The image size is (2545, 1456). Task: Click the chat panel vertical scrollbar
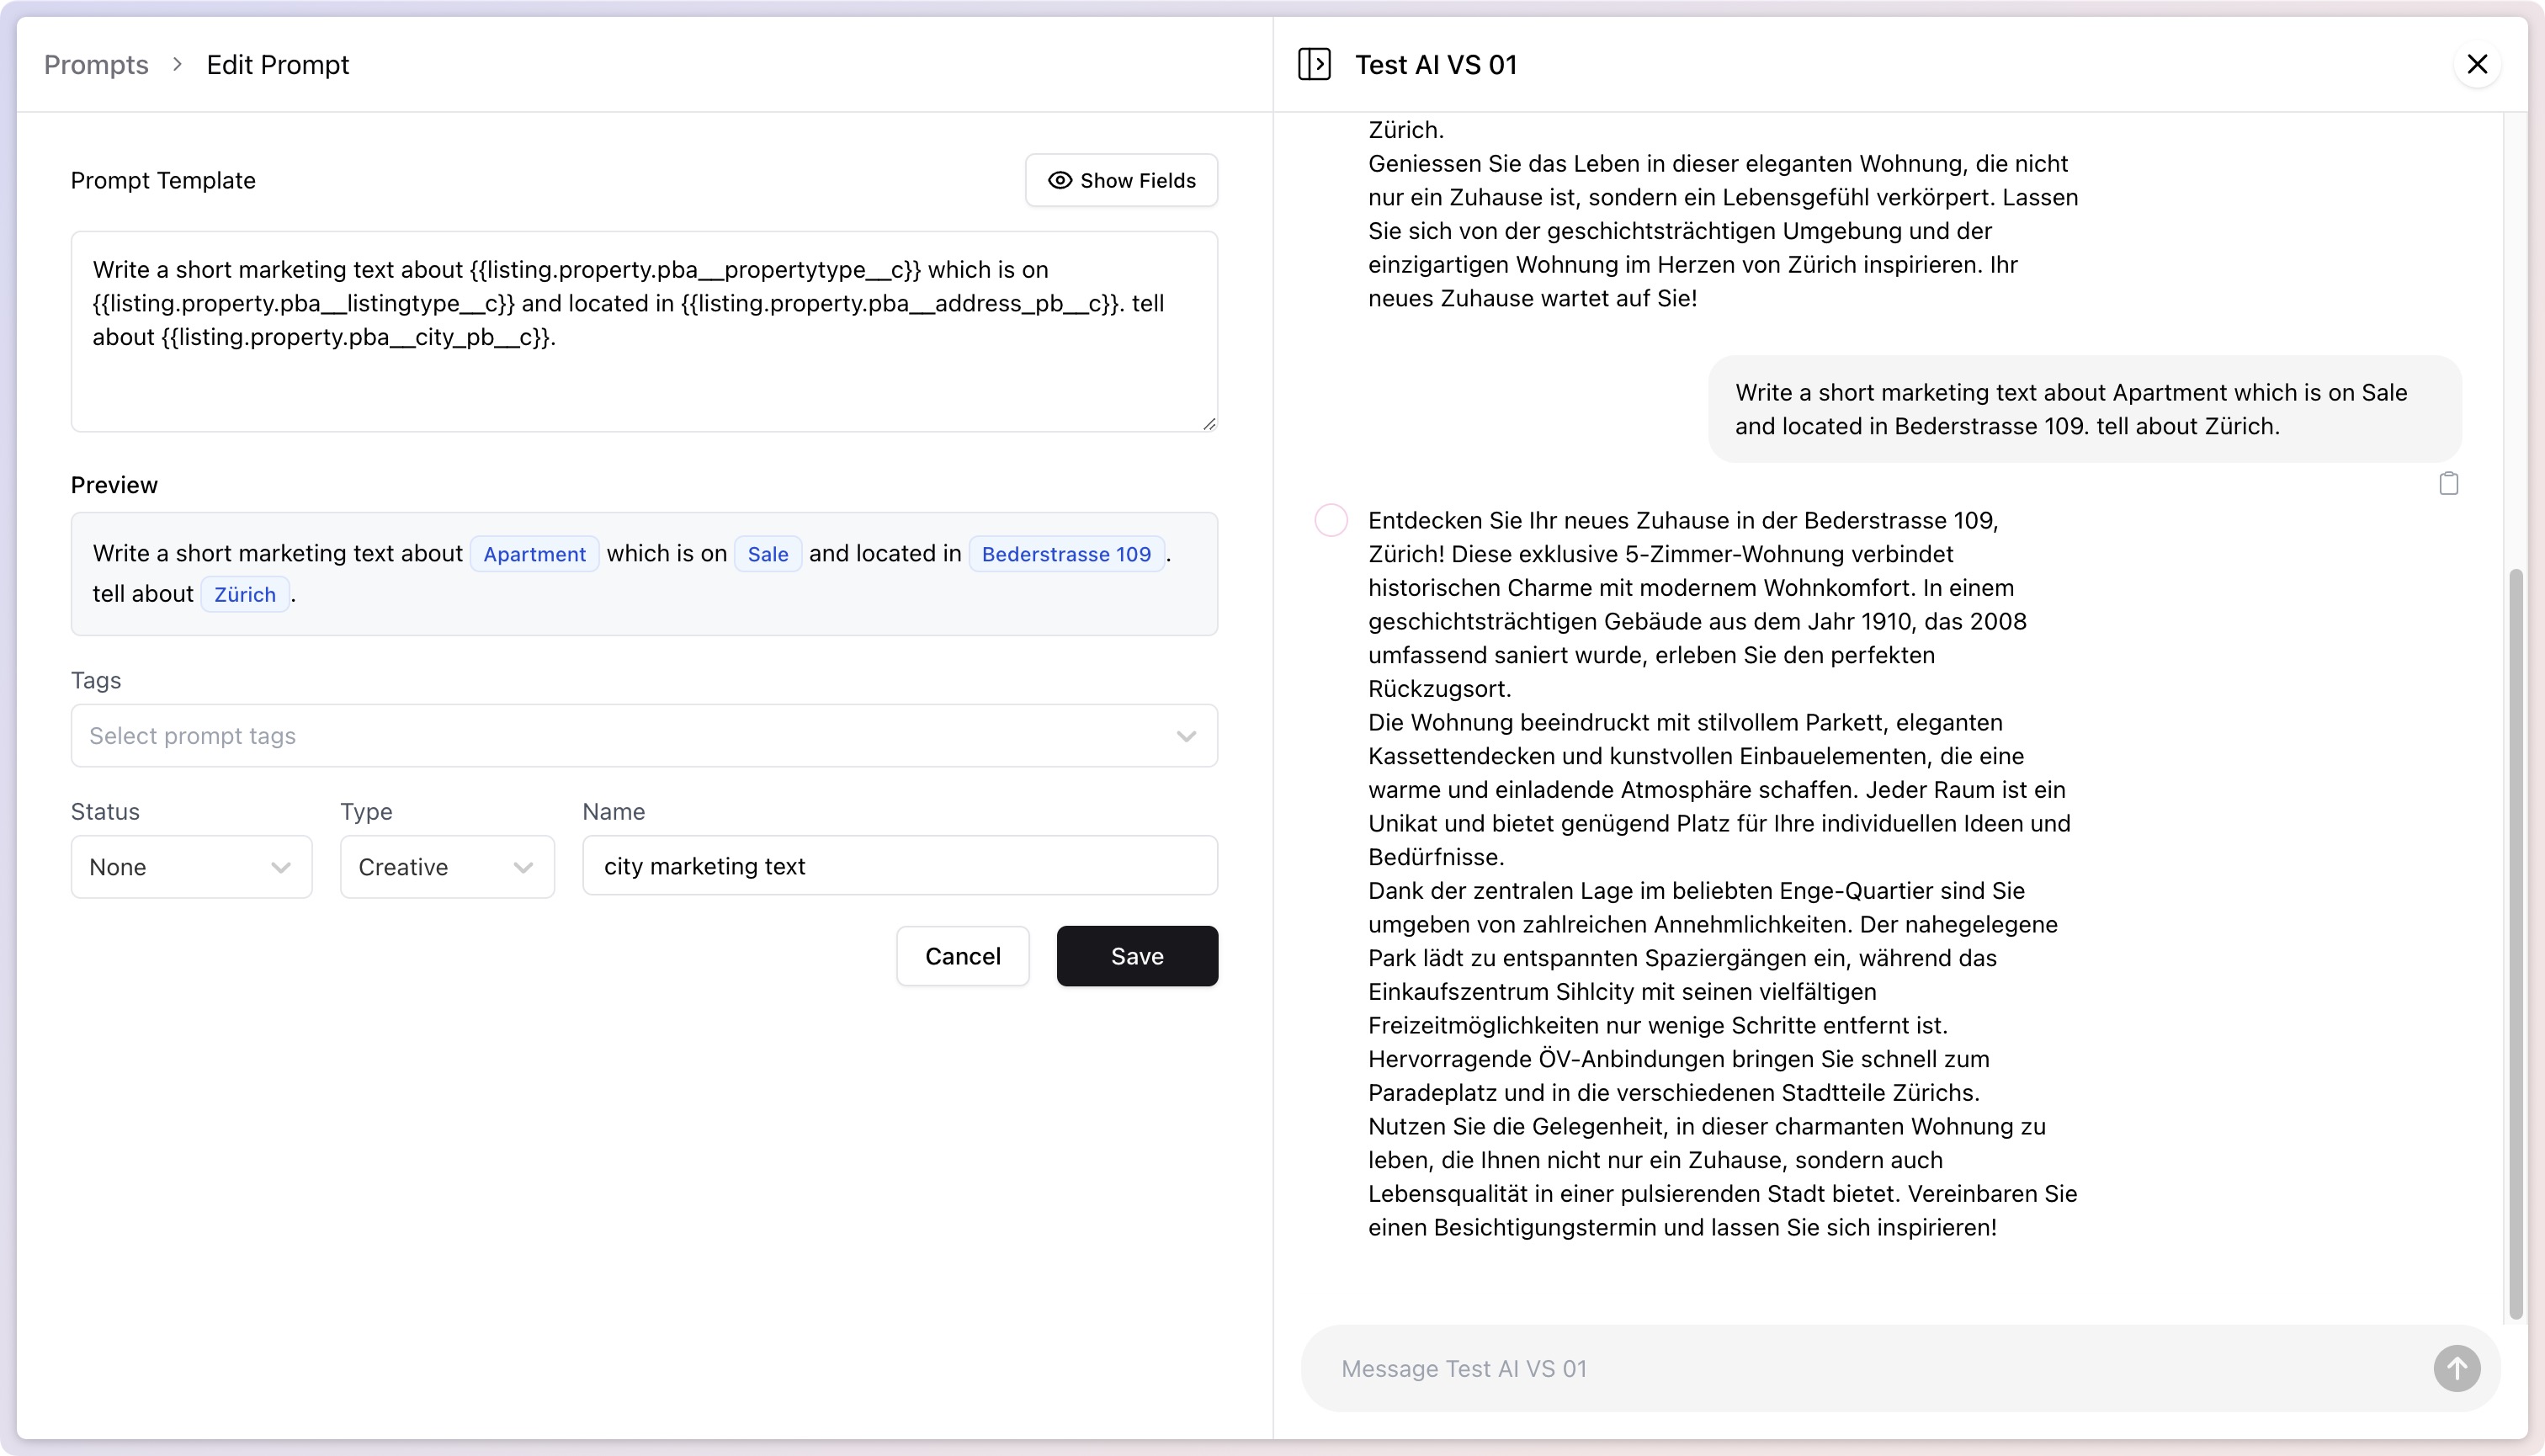(x=2516, y=944)
